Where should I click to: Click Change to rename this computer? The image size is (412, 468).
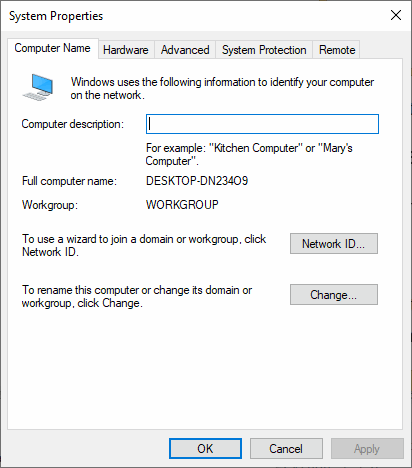(334, 295)
